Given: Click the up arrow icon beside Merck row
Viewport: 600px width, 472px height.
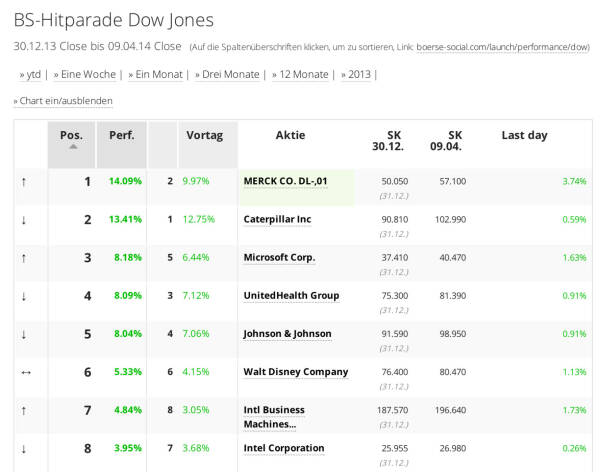Looking at the screenshot, I should pyautogui.click(x=24, y=182).
